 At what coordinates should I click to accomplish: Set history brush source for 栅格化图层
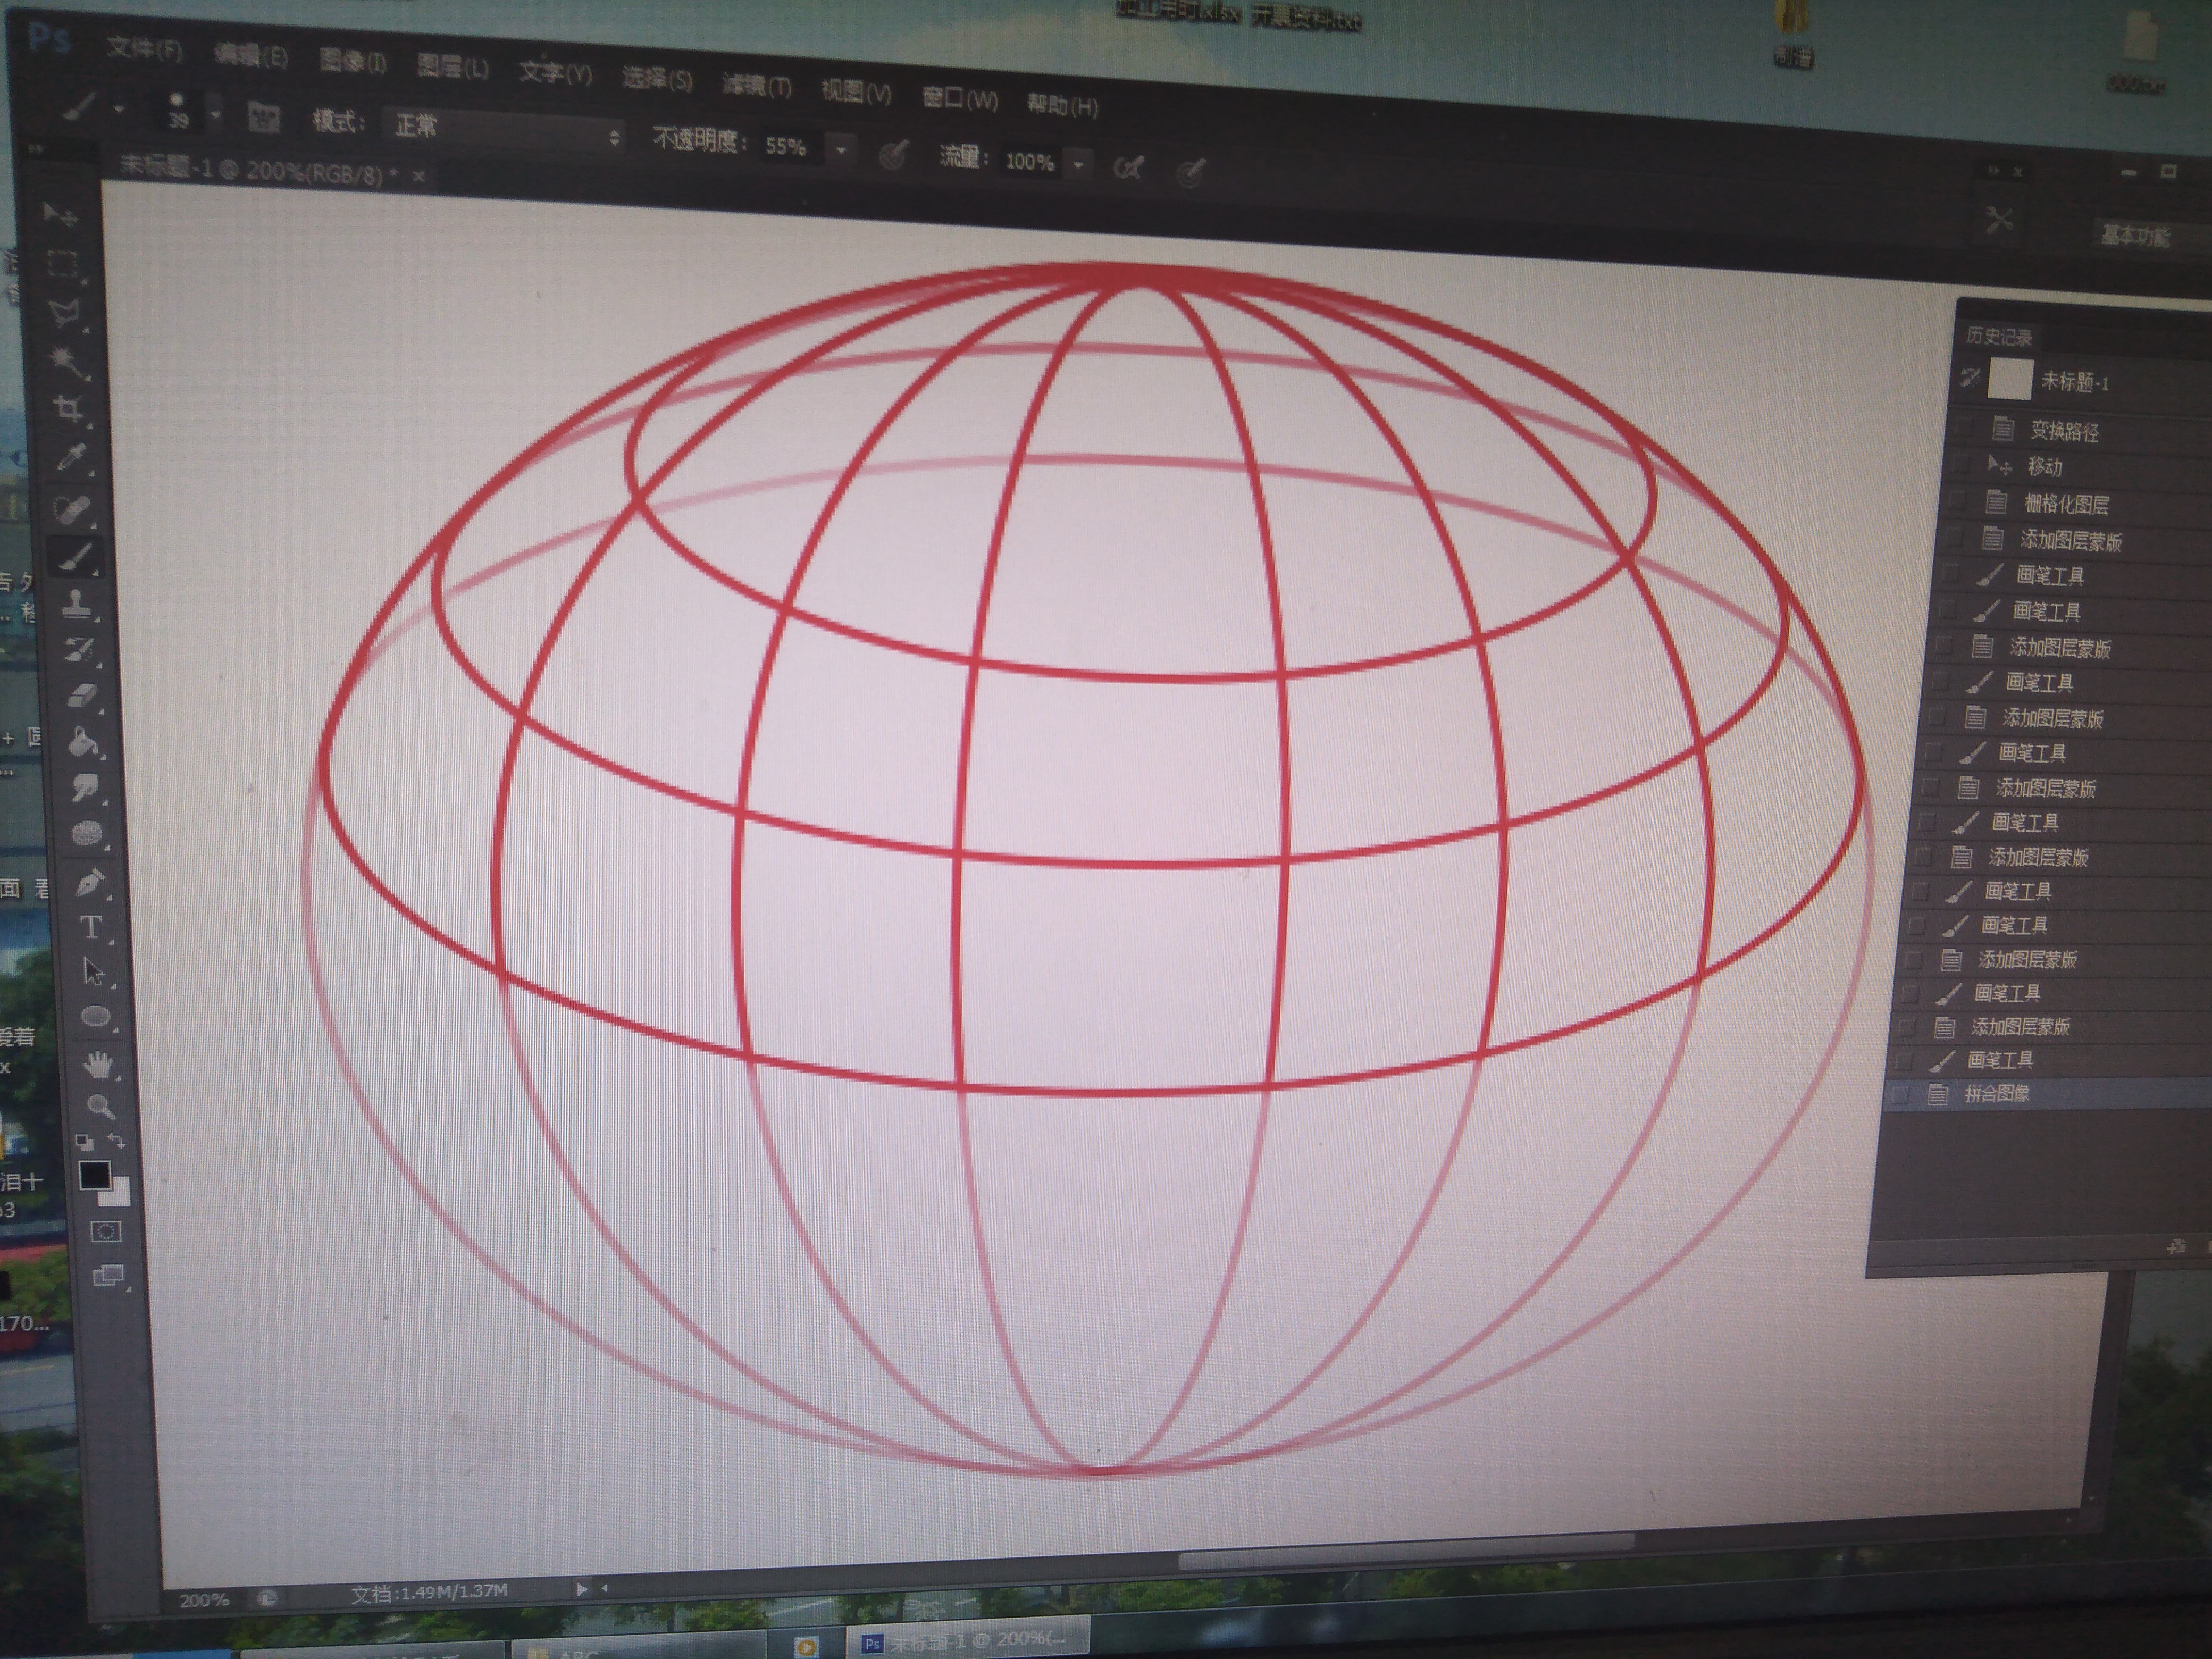click(1957, 500)
